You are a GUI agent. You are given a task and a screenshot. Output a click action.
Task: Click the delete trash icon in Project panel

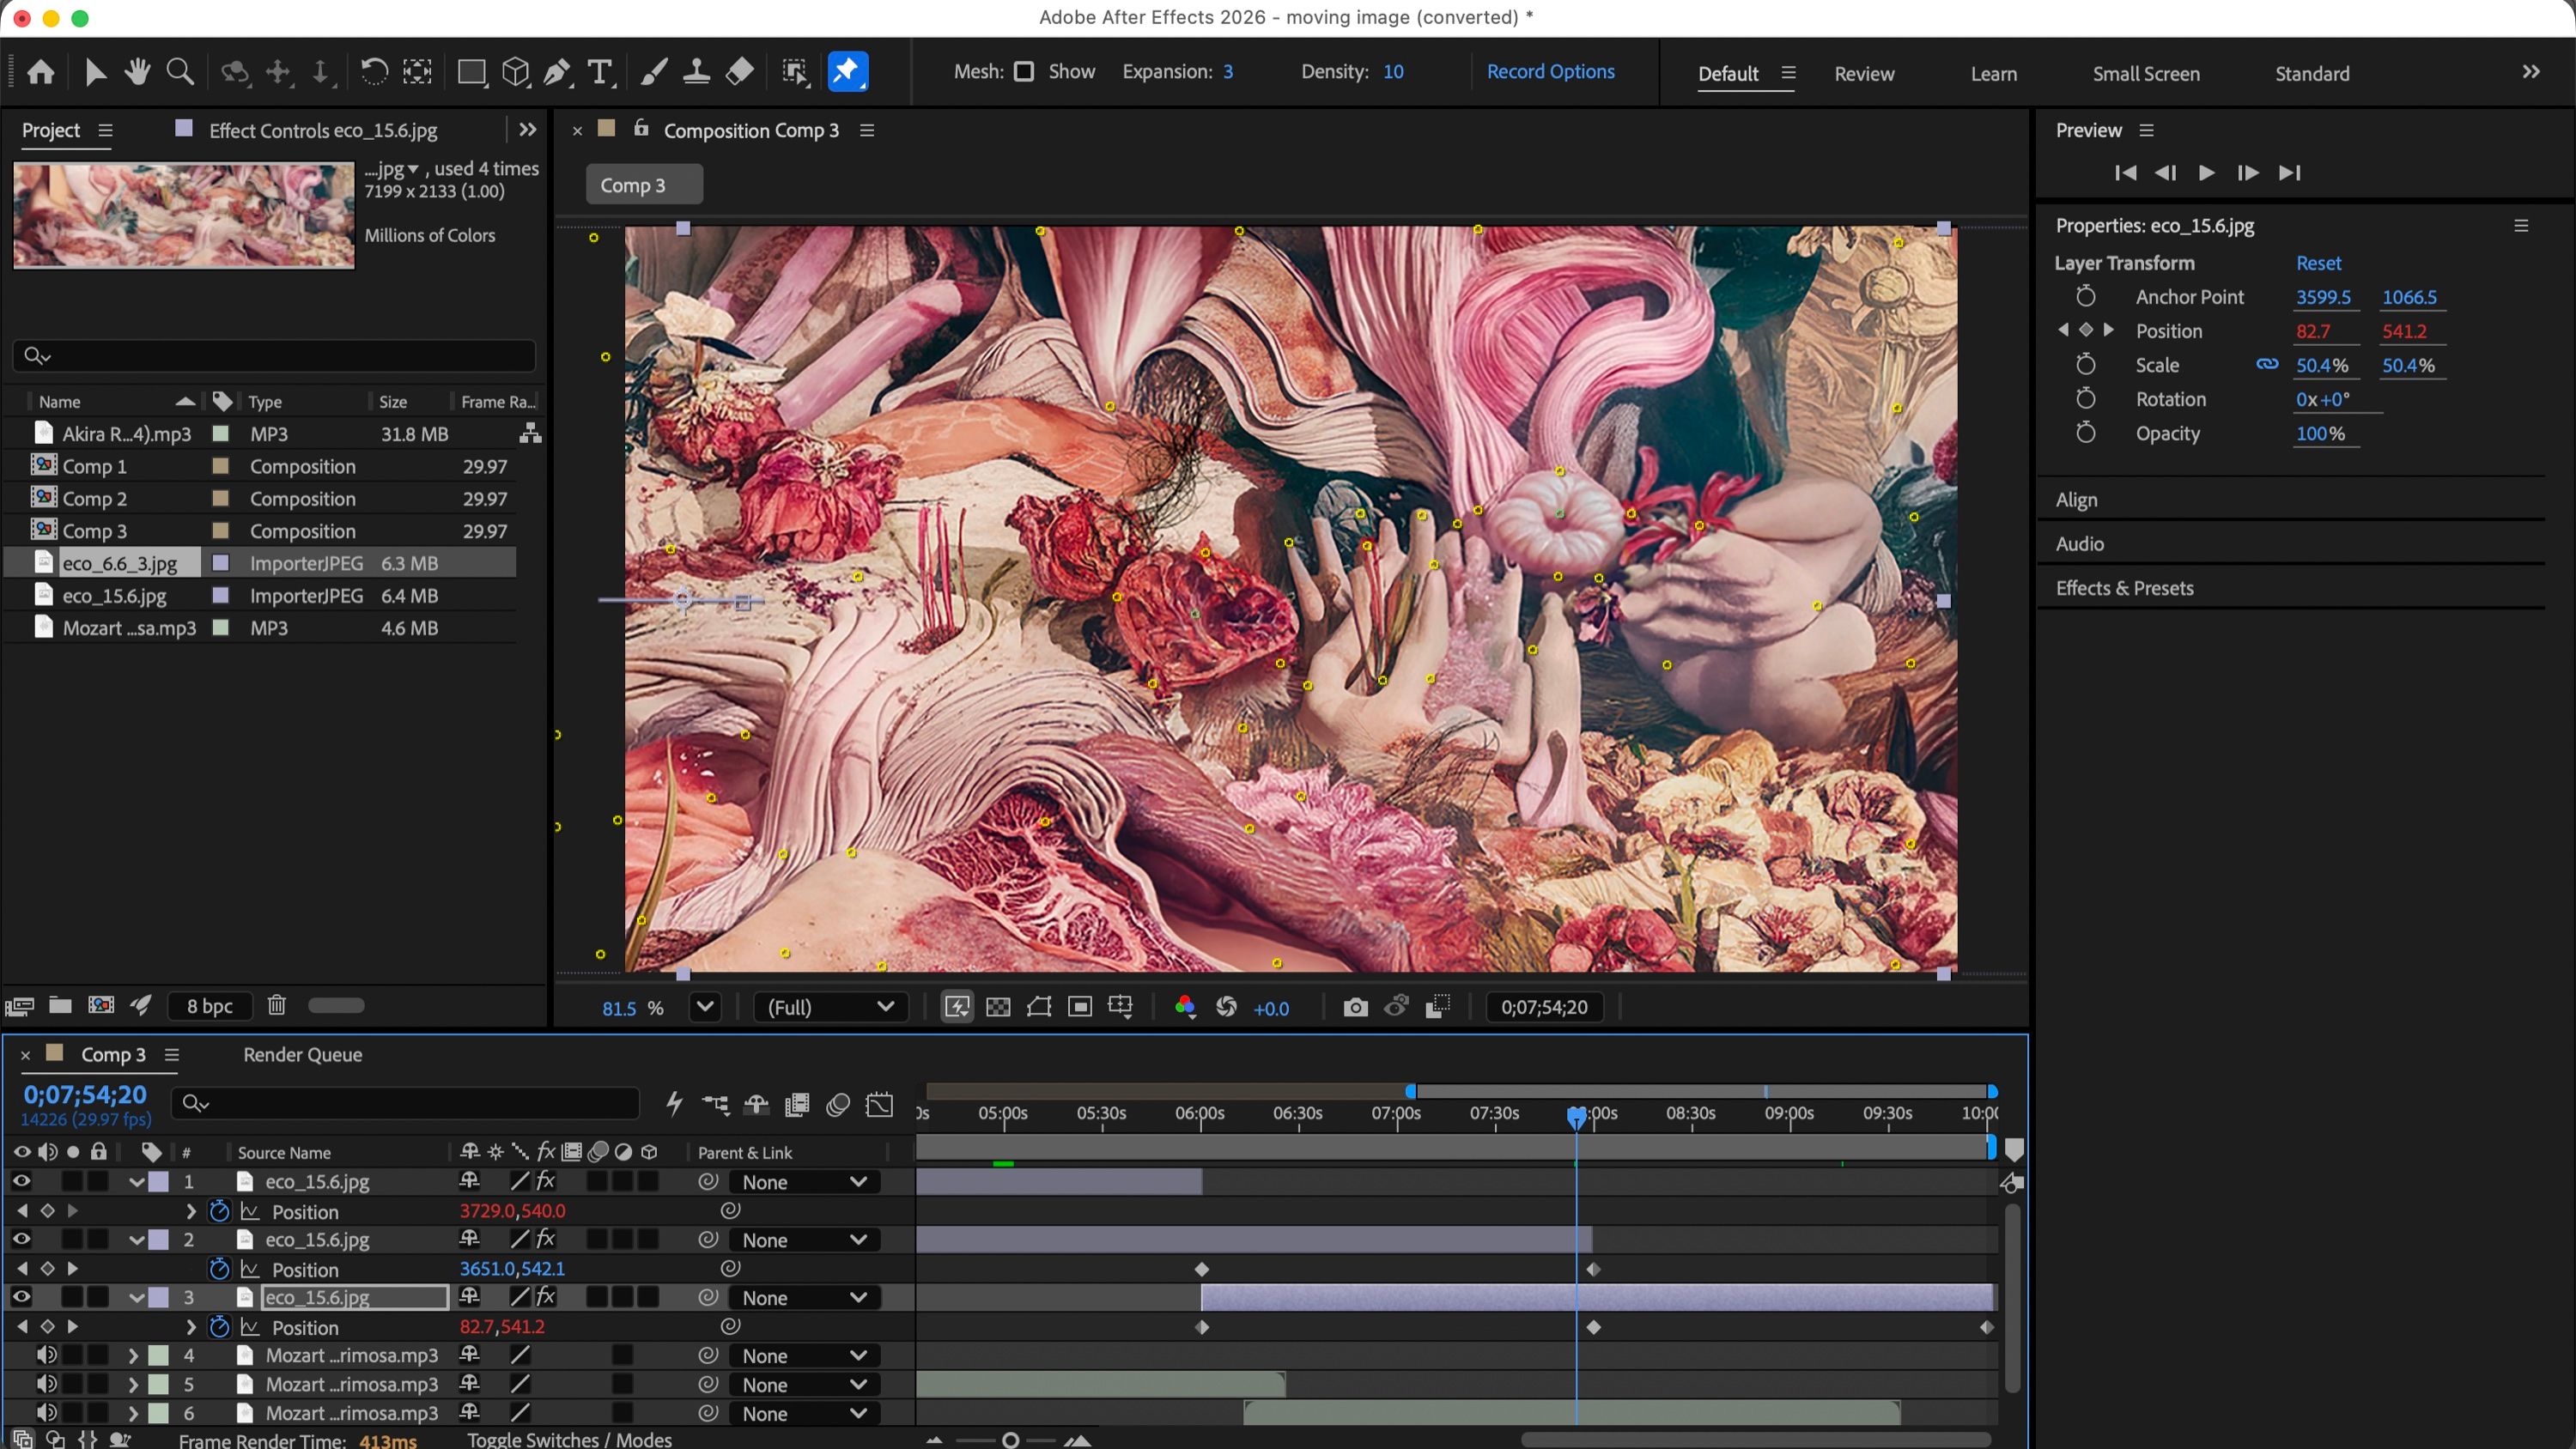(x=277, y=1005)
